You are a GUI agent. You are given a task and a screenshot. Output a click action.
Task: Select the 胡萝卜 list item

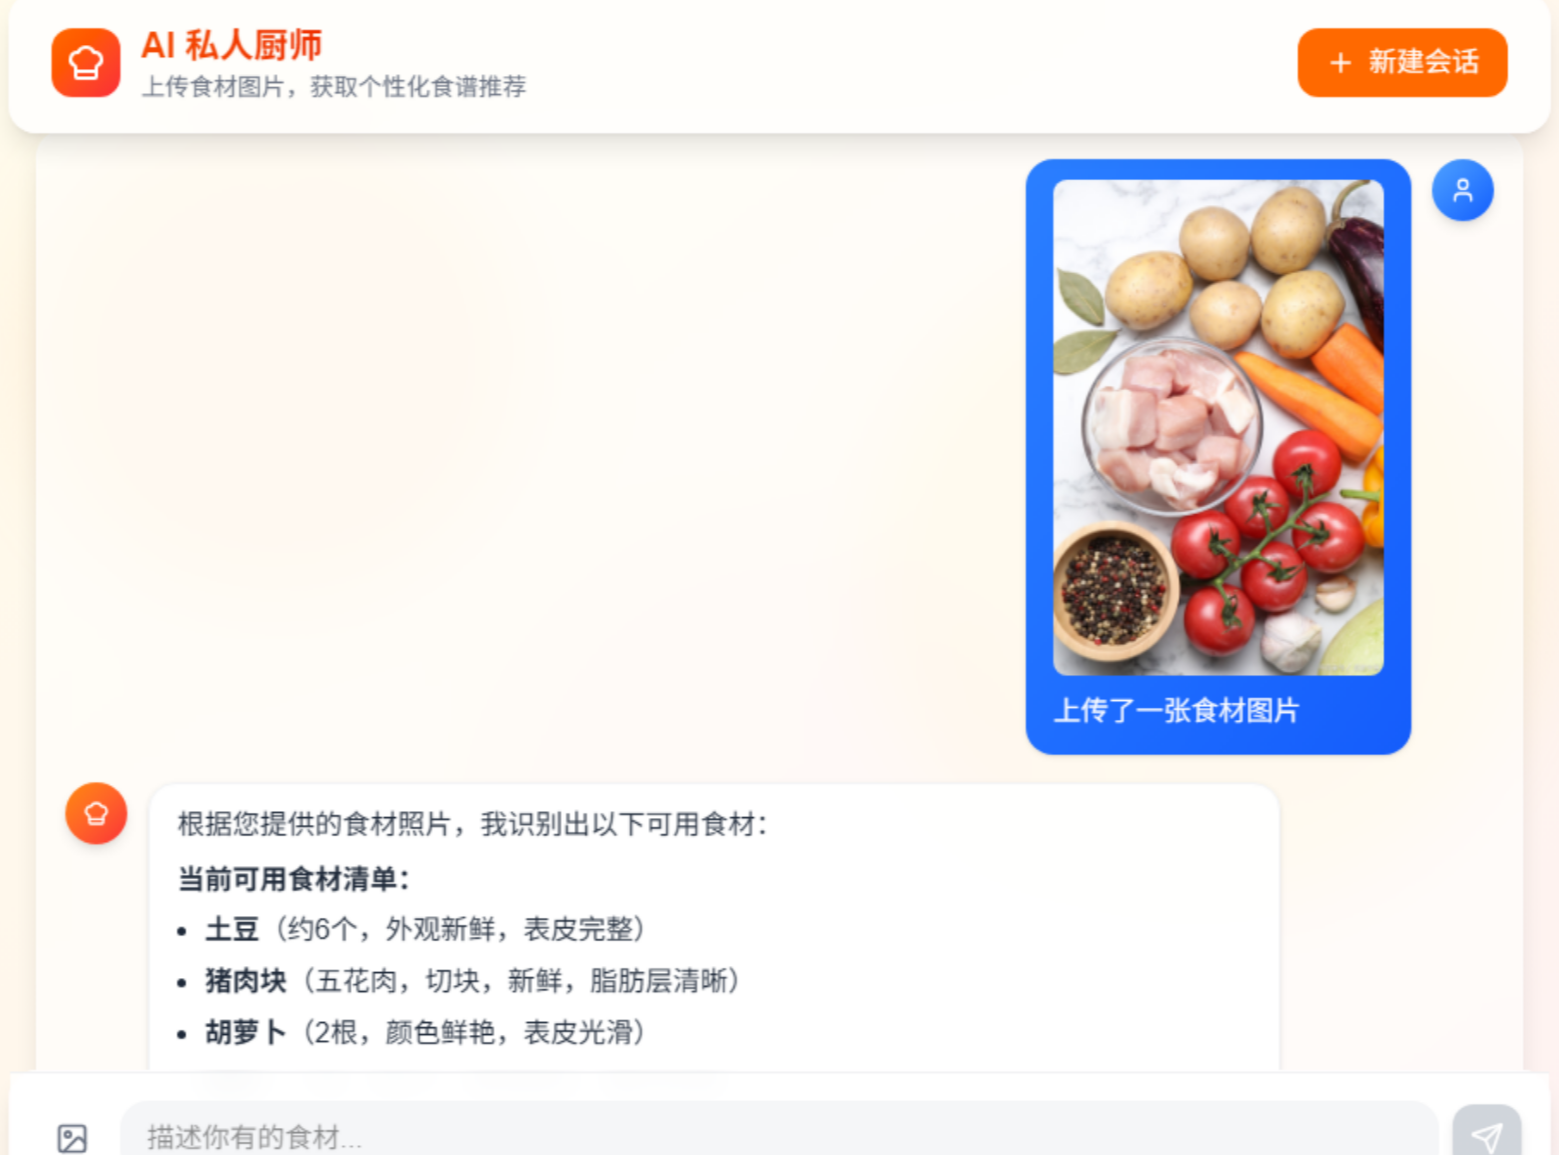click(x=425, y=1032)
